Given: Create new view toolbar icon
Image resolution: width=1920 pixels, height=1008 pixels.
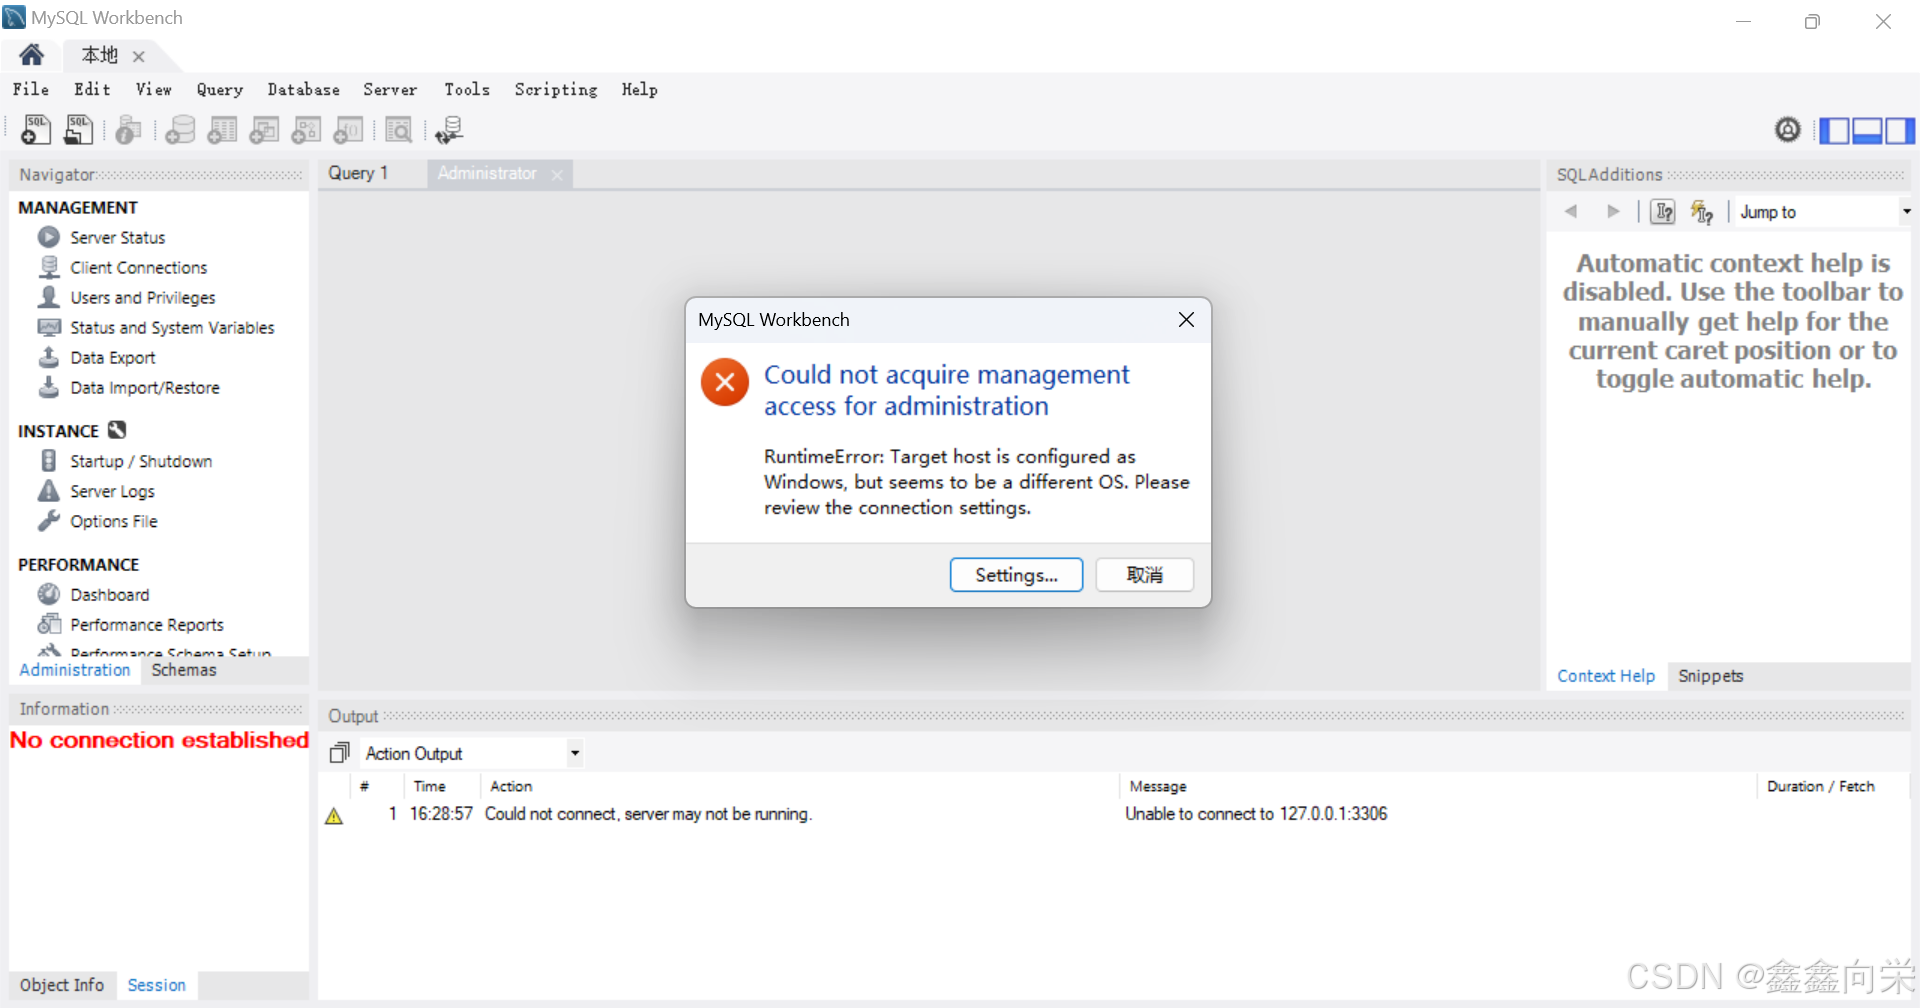Looking at the screenshot, I should (264, 130).
